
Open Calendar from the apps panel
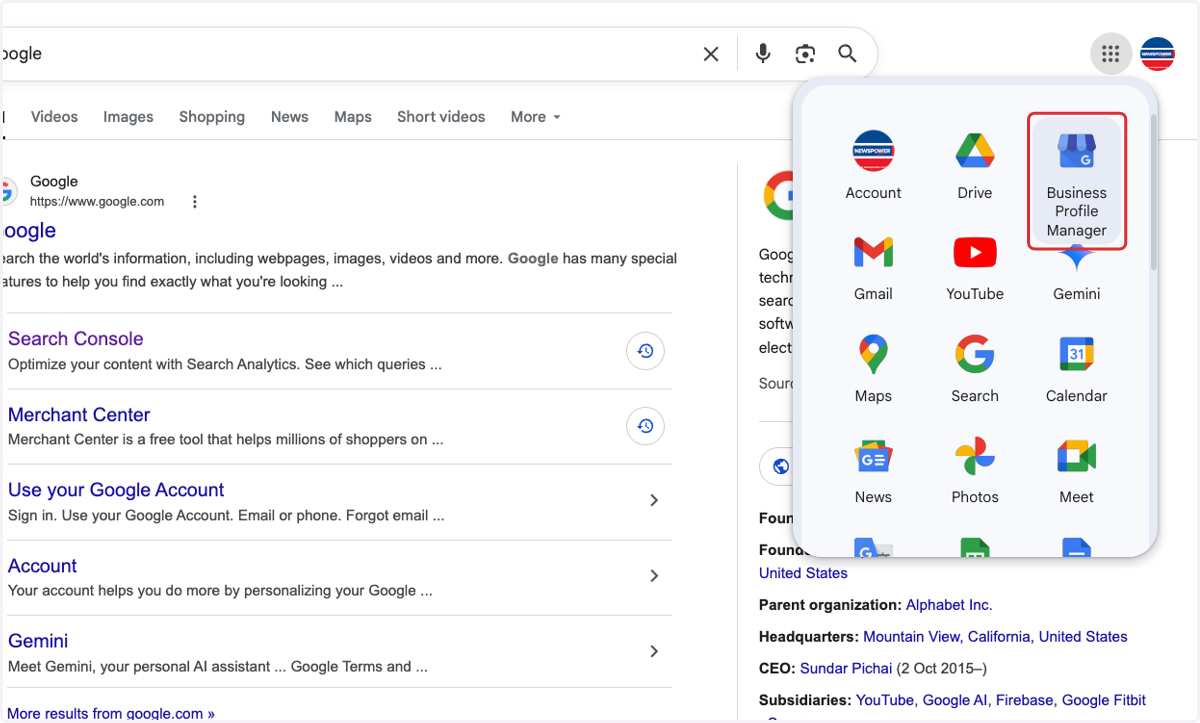coord(1077,370)
